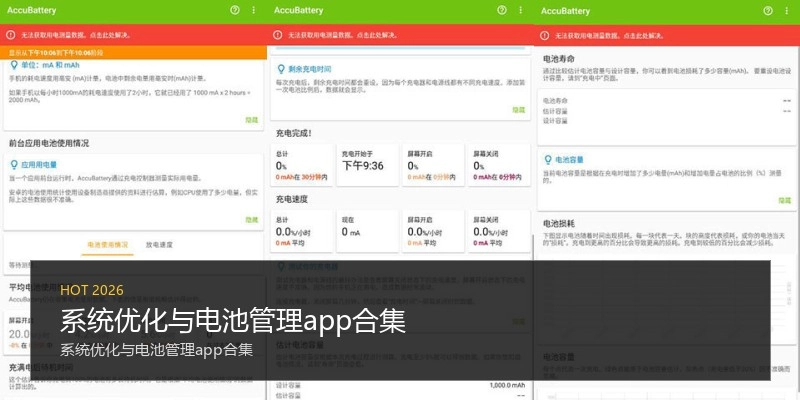The image size is (800, 400).
Task: Switch to the 放电速度 tab
Action: pos(159,245)
